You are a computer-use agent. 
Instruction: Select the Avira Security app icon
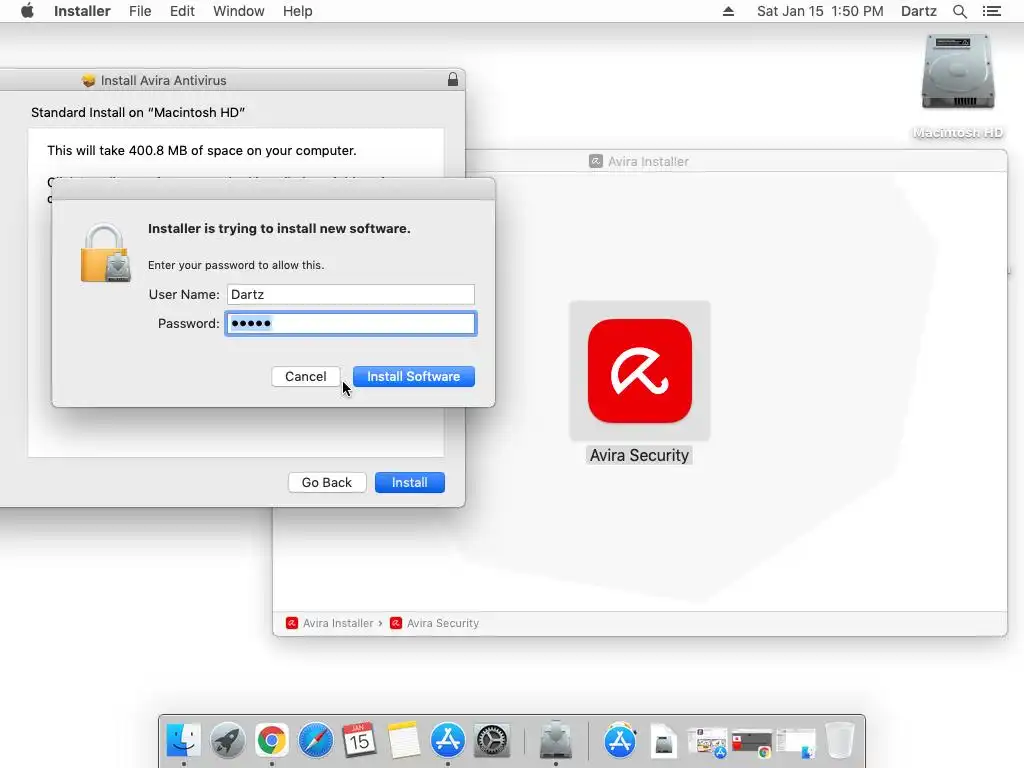point(639,370)
